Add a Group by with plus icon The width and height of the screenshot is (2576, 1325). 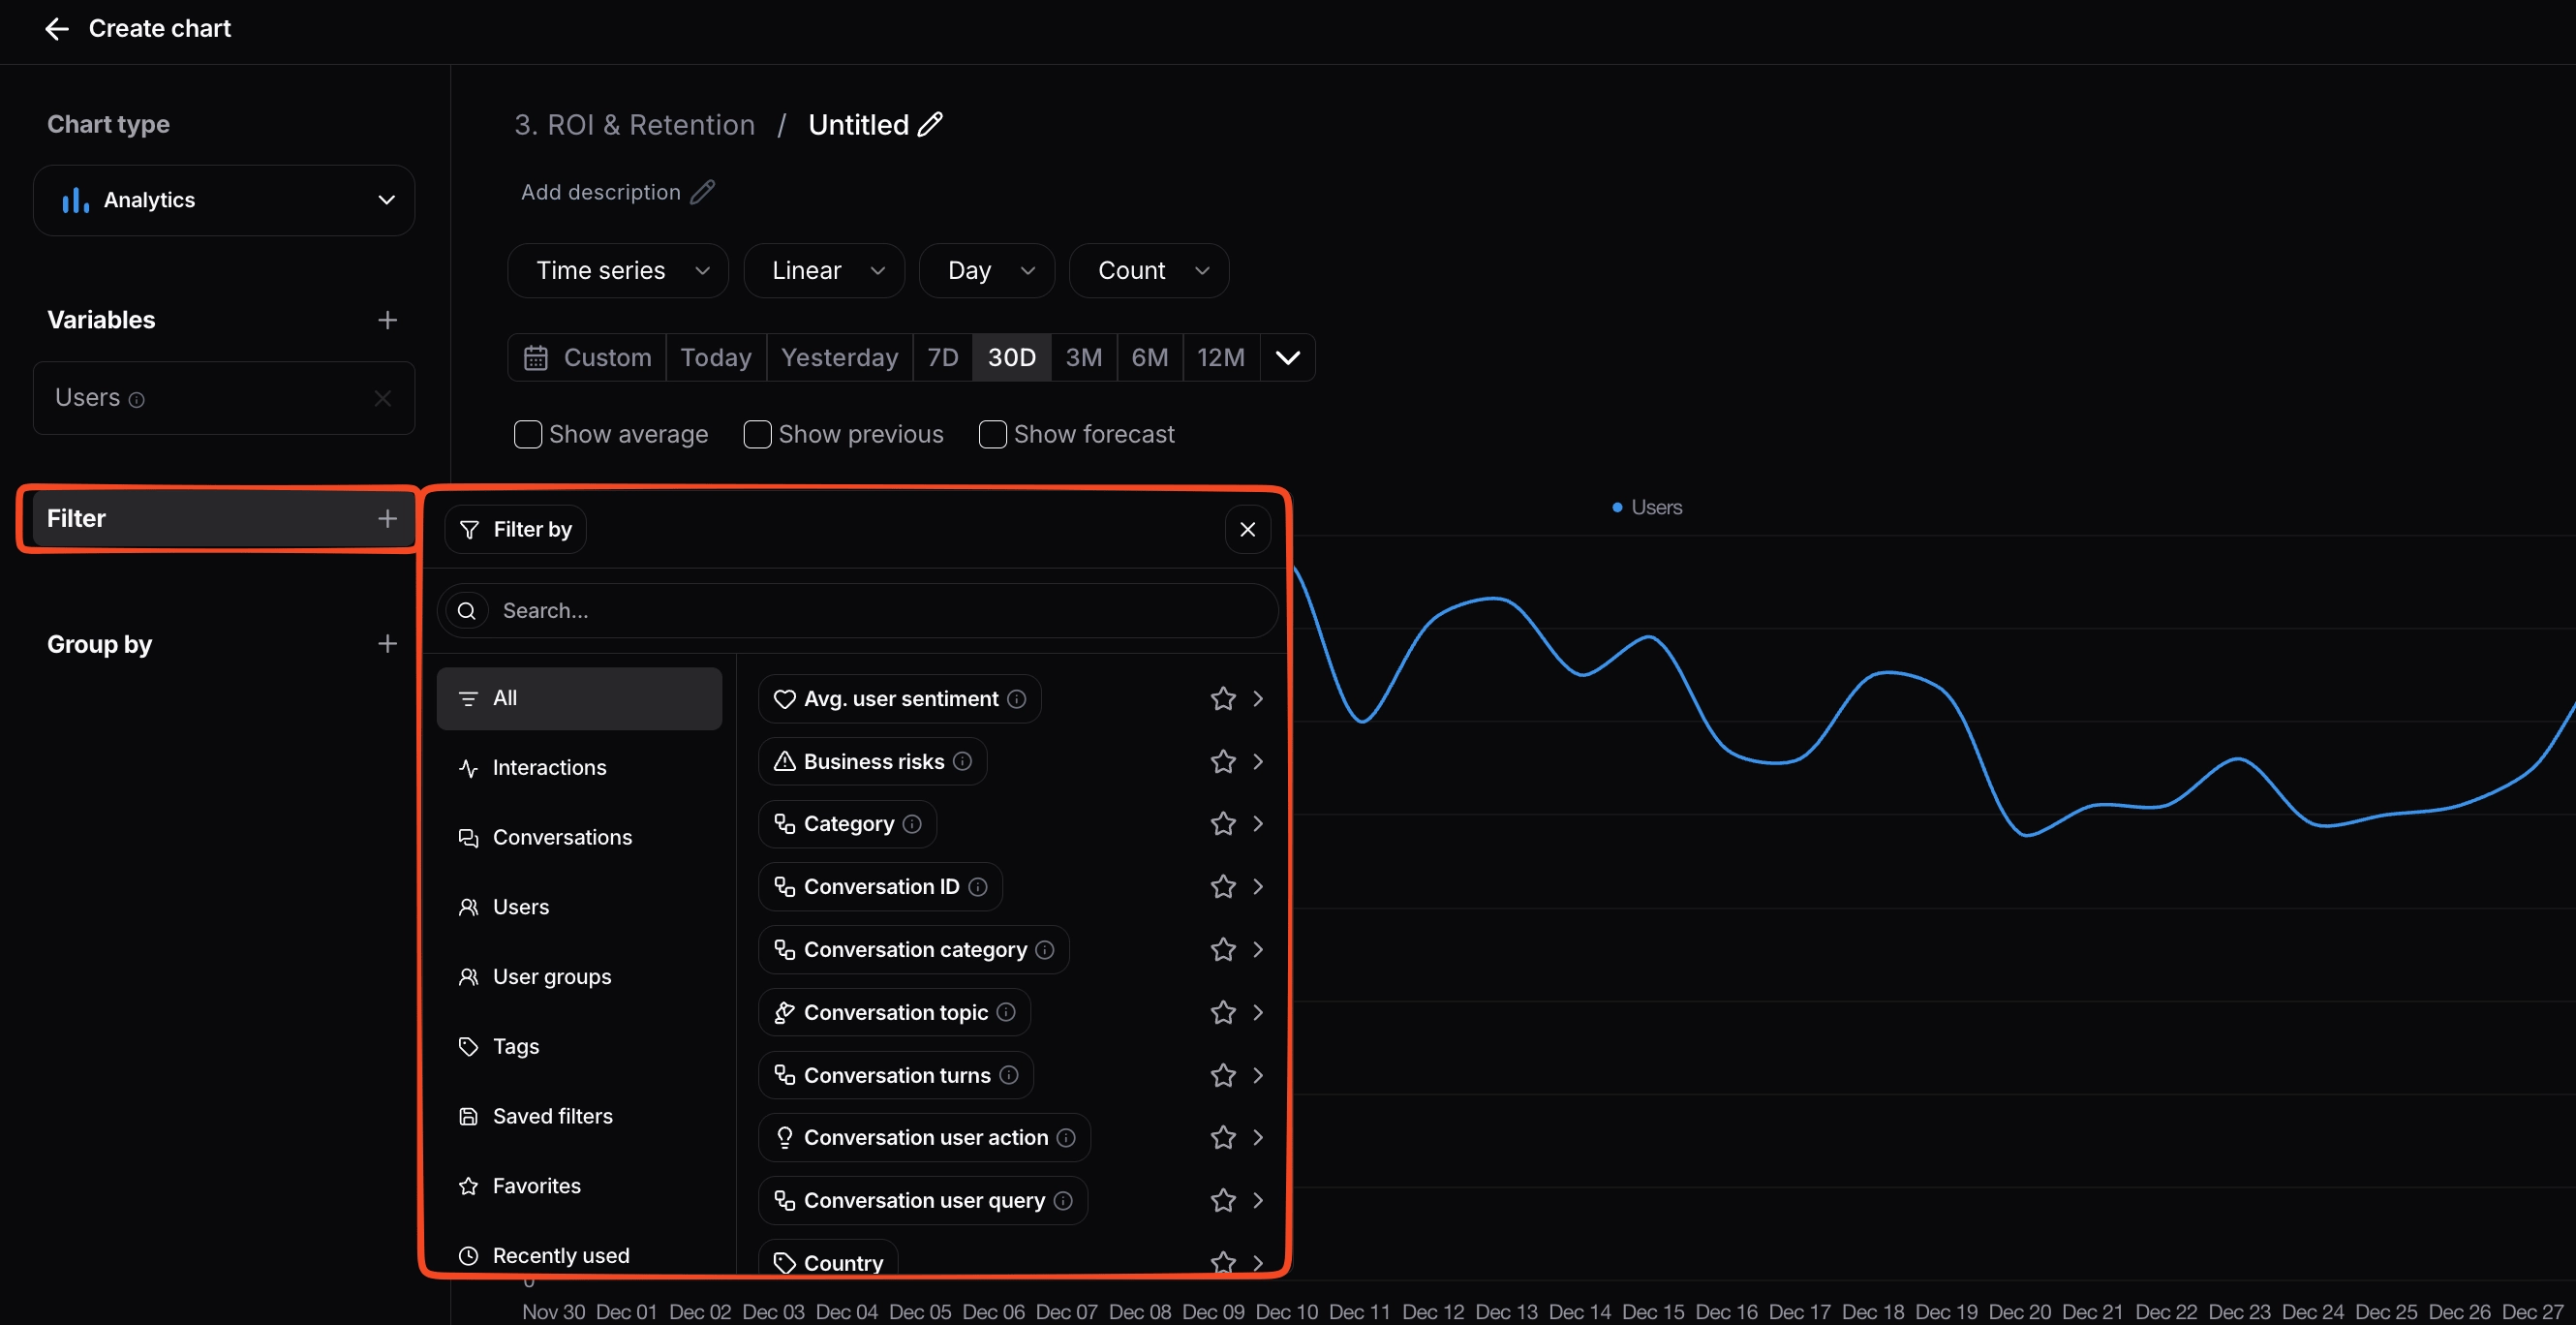coord(387,643)
